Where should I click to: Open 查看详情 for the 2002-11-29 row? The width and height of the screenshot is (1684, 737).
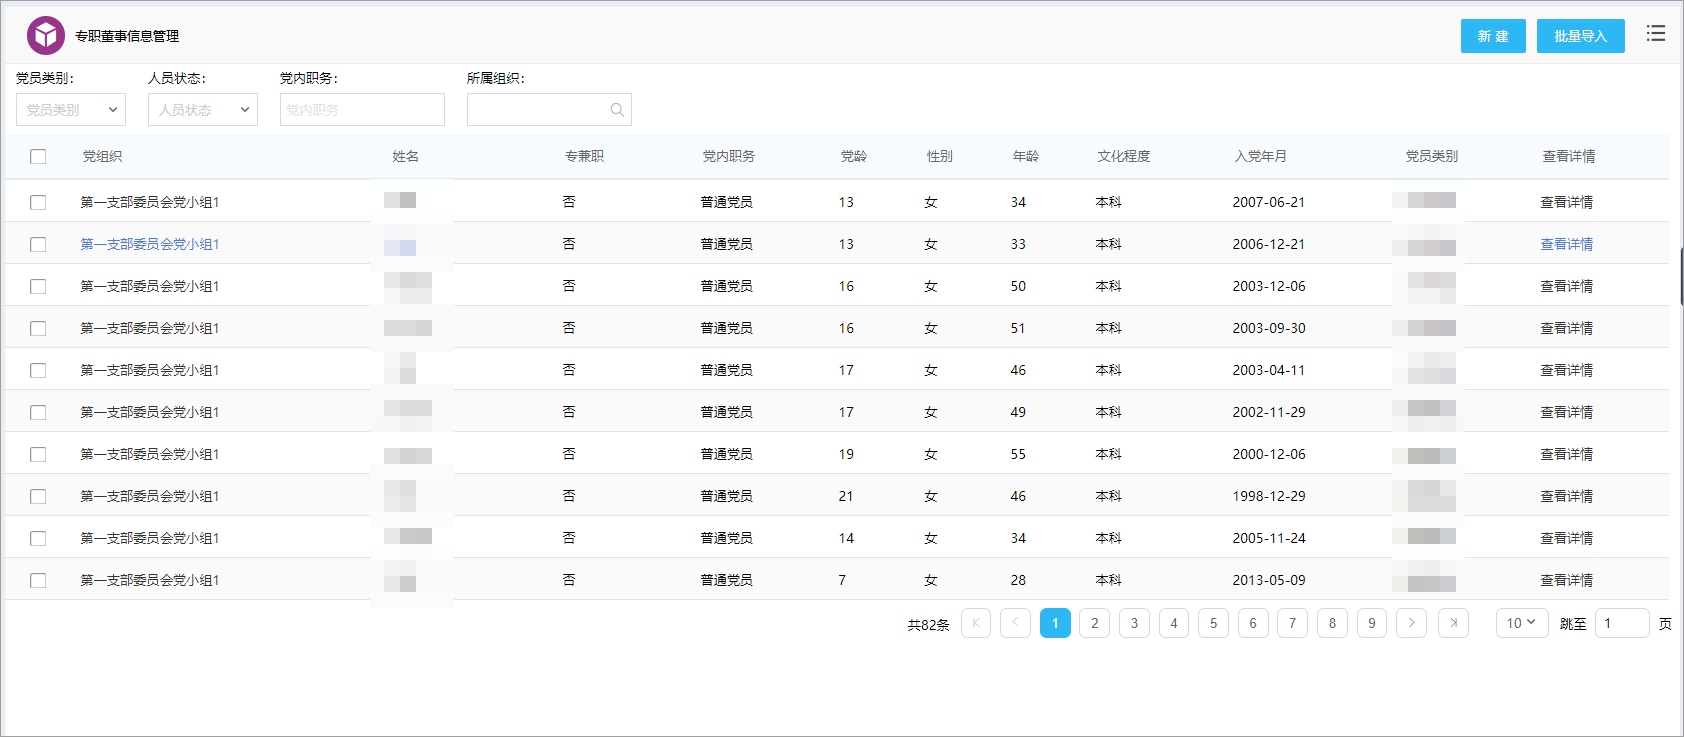pos(1567,412)
